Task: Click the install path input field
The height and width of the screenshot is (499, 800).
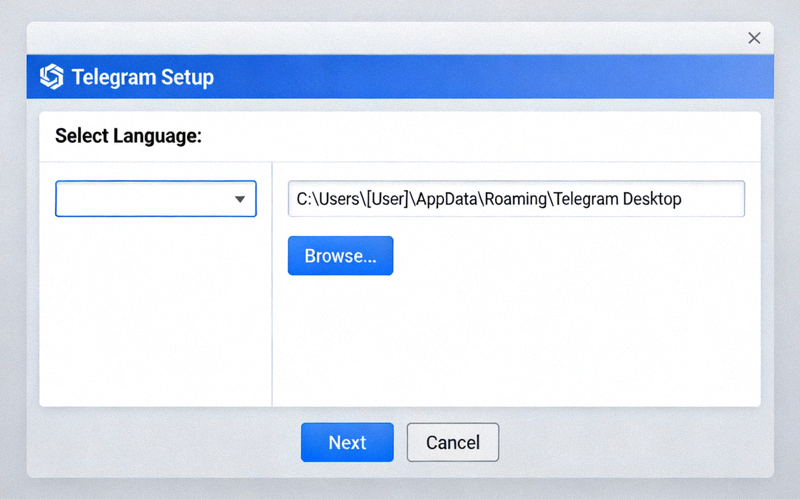Action: click(x=516, y=198)
